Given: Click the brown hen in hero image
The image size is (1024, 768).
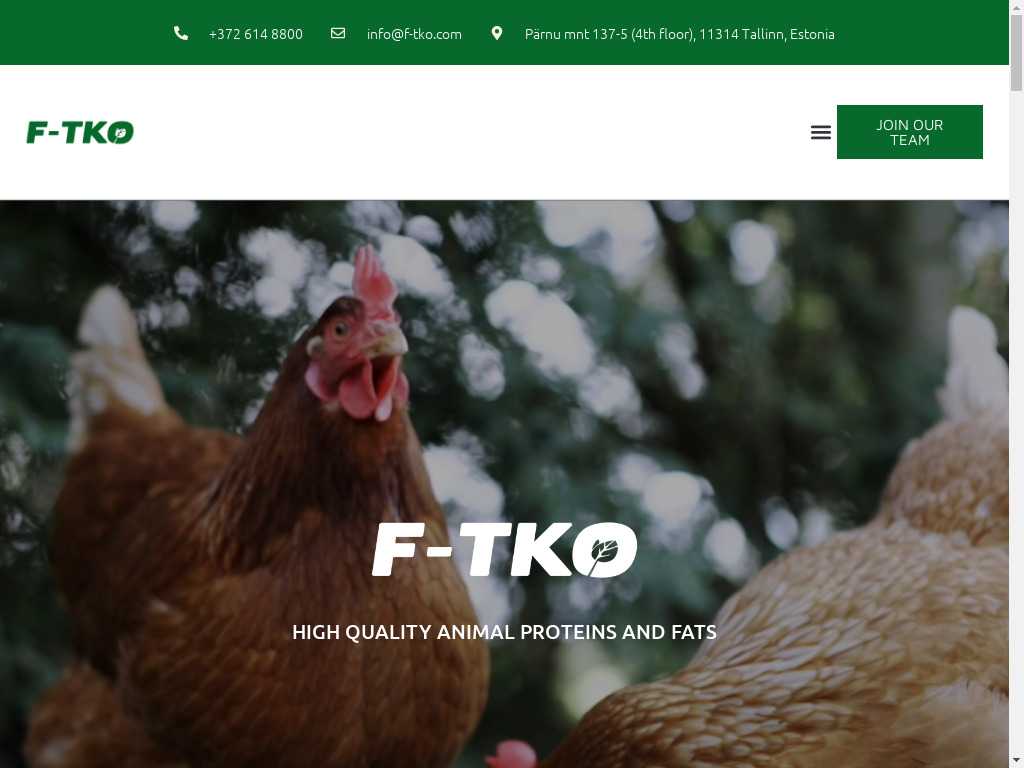Looking at the screenshot, I should click(x=261, y=522).
